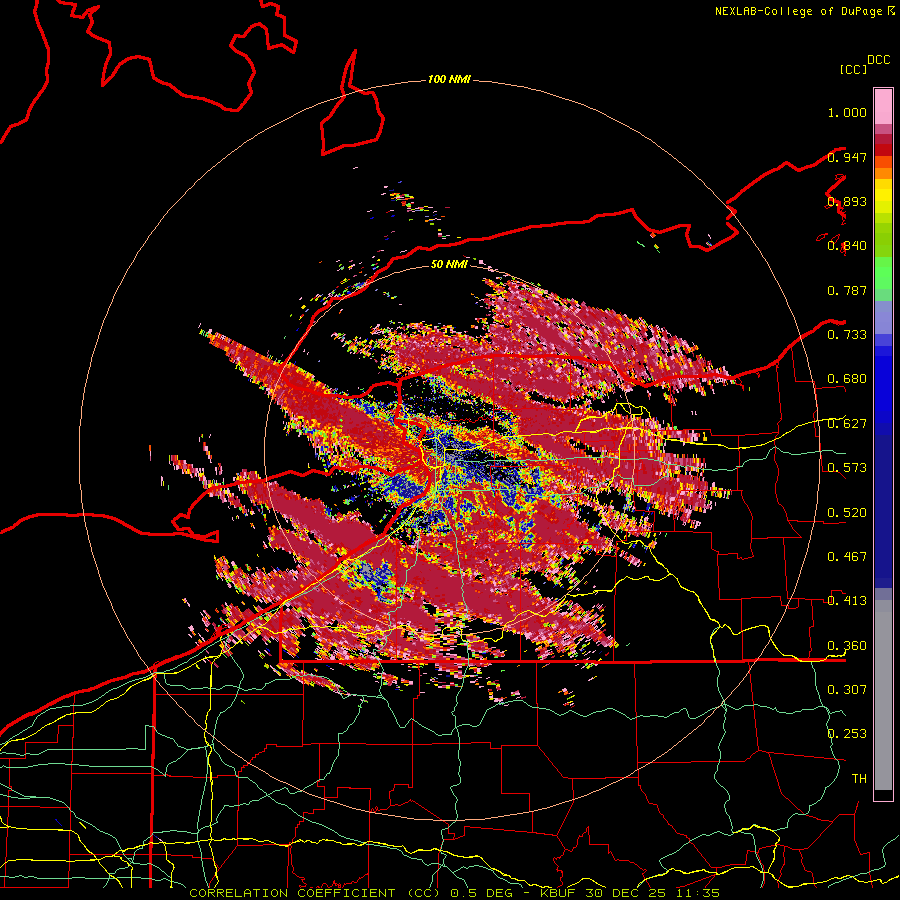Click the Correlation Coefficient KBUF title caption
The width and height of the screenshot is (900, 900).
point(455,893)
